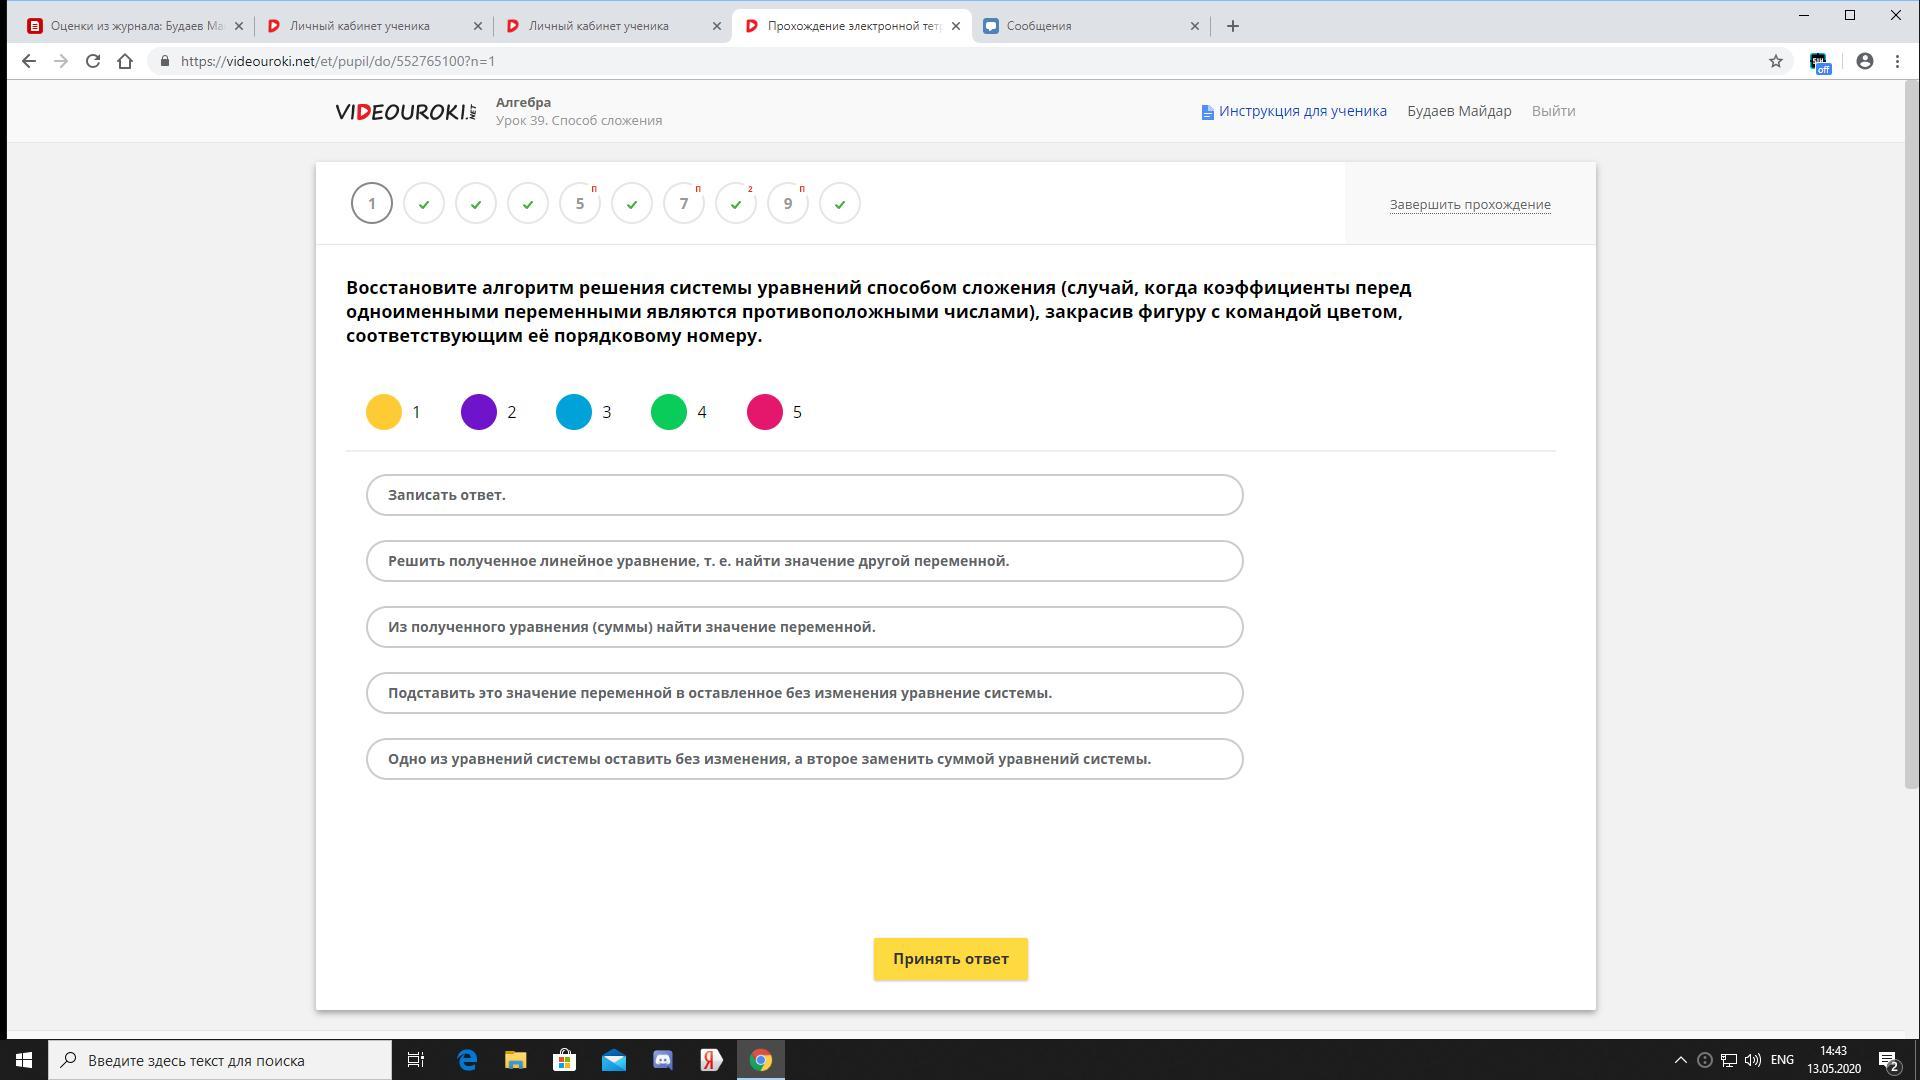1920x1080 pixels.
Task: Bookmark this page with star icon
Action: (x=1776, y=61)
